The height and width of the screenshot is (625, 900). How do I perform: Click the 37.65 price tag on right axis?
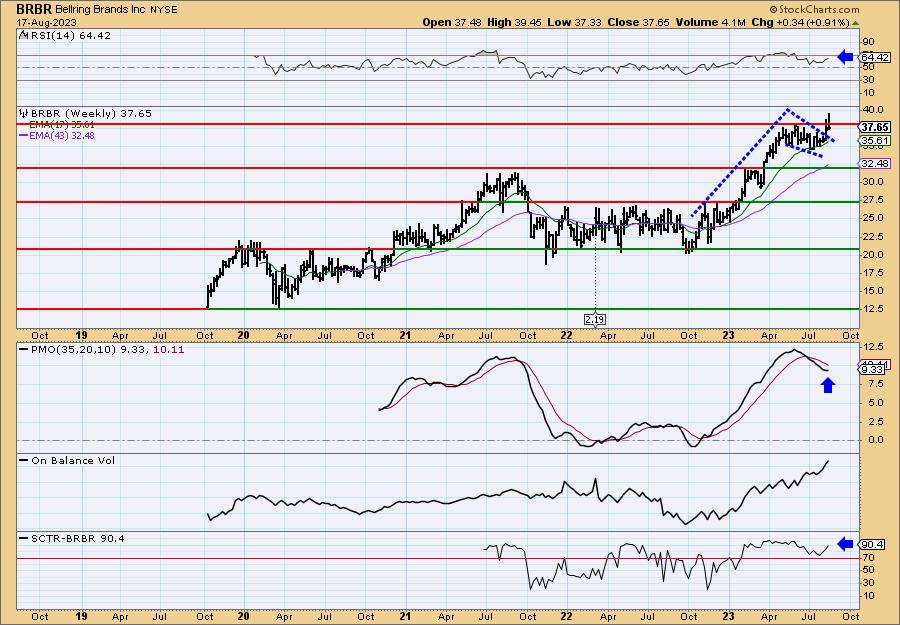coord(875,127)
